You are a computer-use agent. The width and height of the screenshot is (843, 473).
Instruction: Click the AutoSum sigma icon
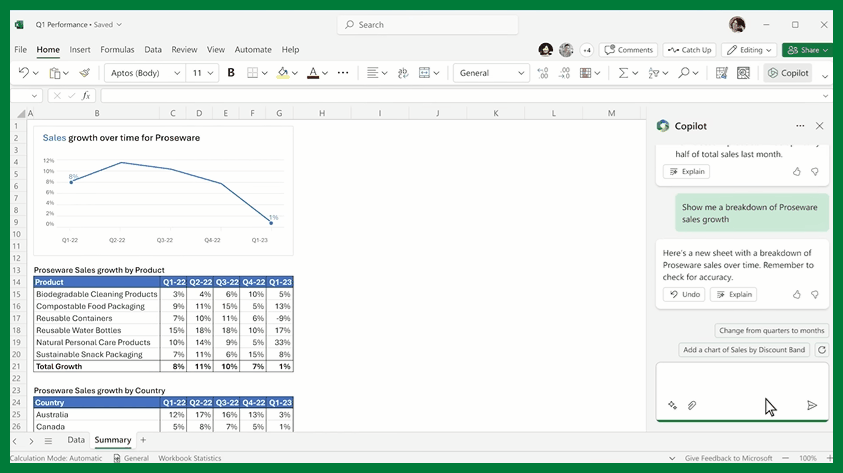[623, 73]
